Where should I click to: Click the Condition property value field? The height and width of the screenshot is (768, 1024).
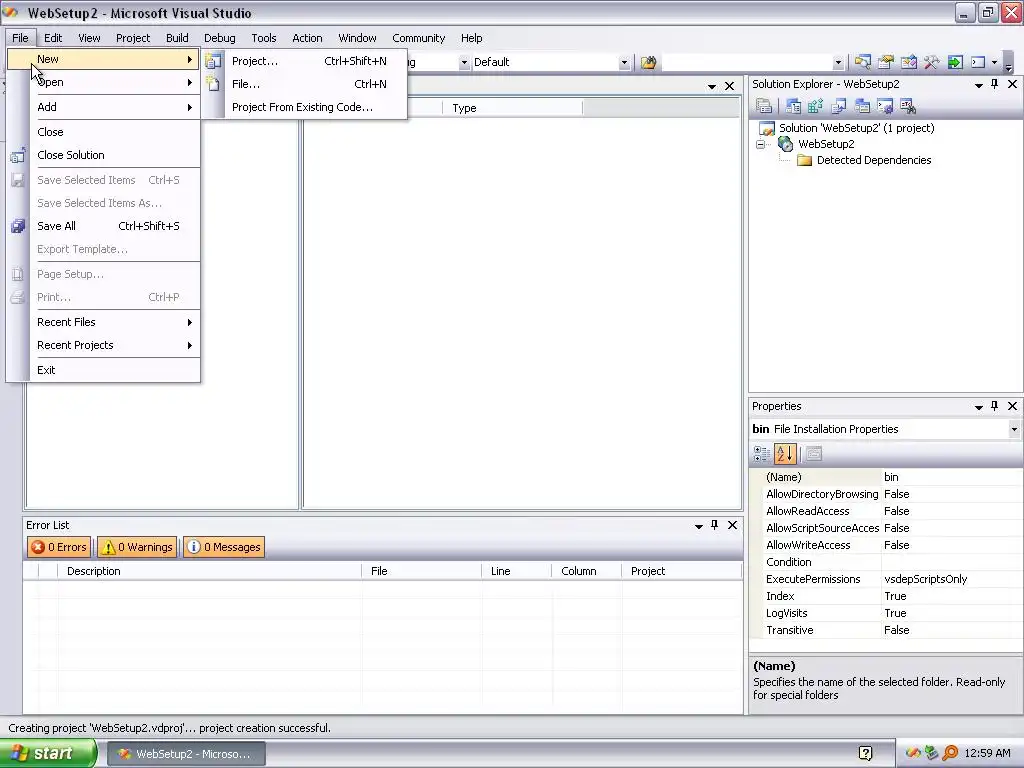952,562
